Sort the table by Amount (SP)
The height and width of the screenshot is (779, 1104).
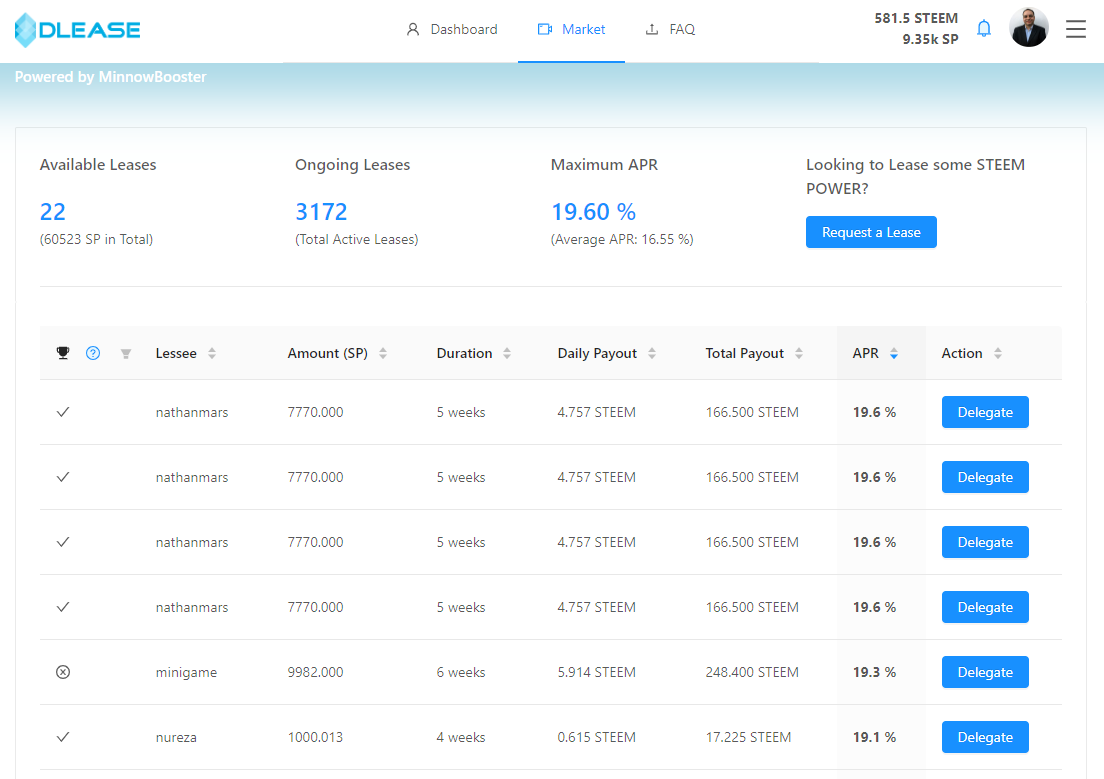coord(383,354)
